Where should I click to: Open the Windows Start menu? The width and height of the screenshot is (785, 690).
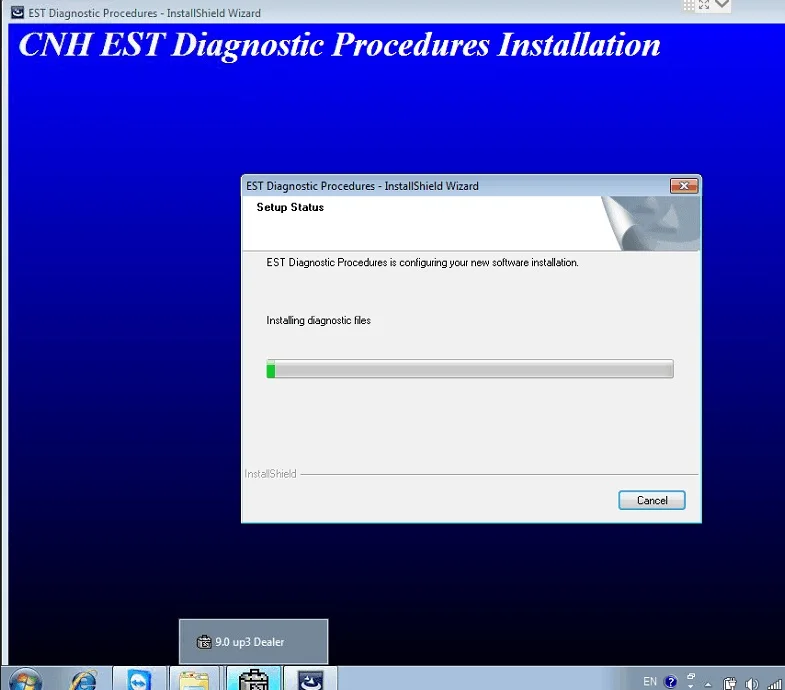pos(25,680)
